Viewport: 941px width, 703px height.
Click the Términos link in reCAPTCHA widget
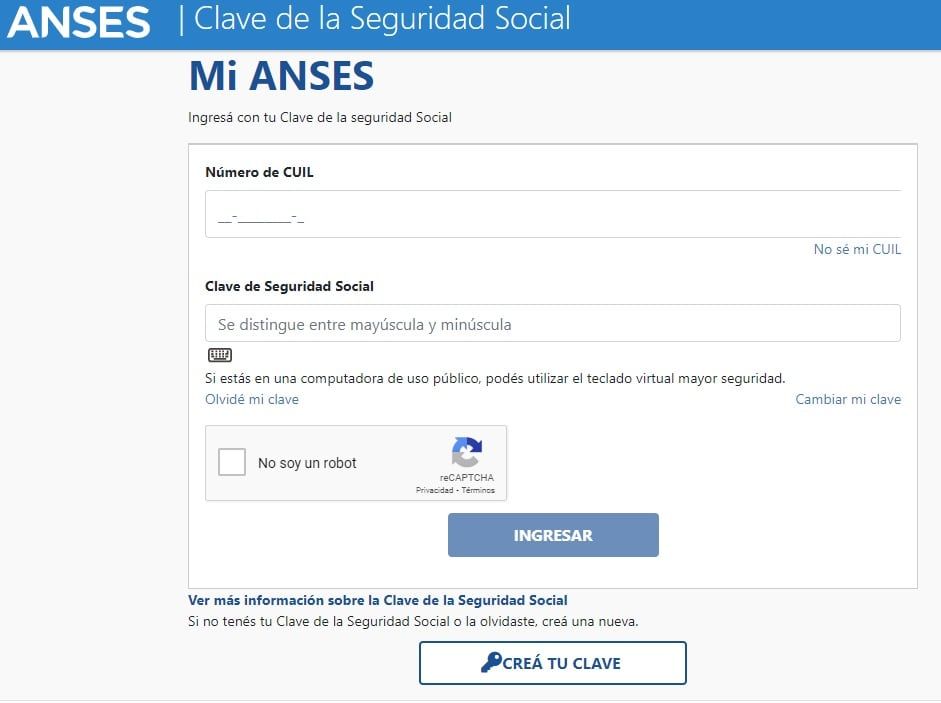[480, 491]
